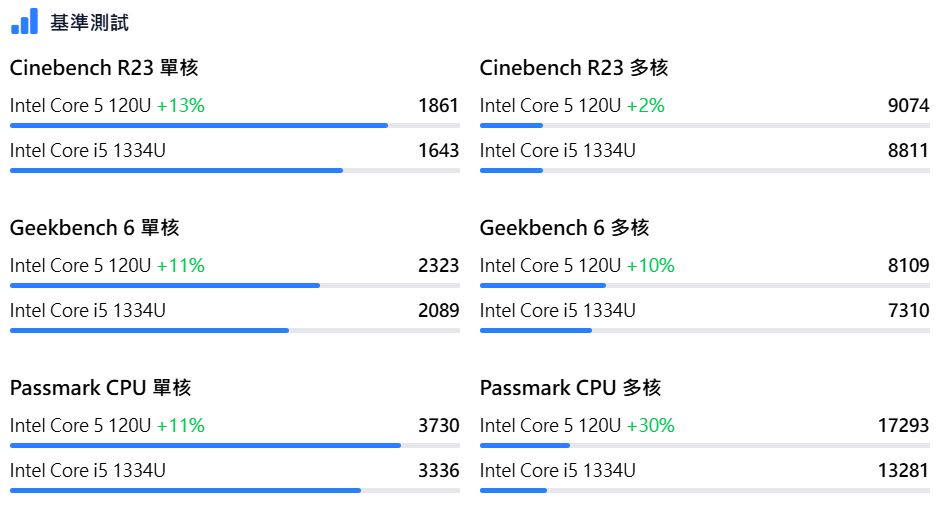Click Core 5 120U Geekbench multi-core bar
This screenshot has width=946, height=511.
[x=543, y=285]
